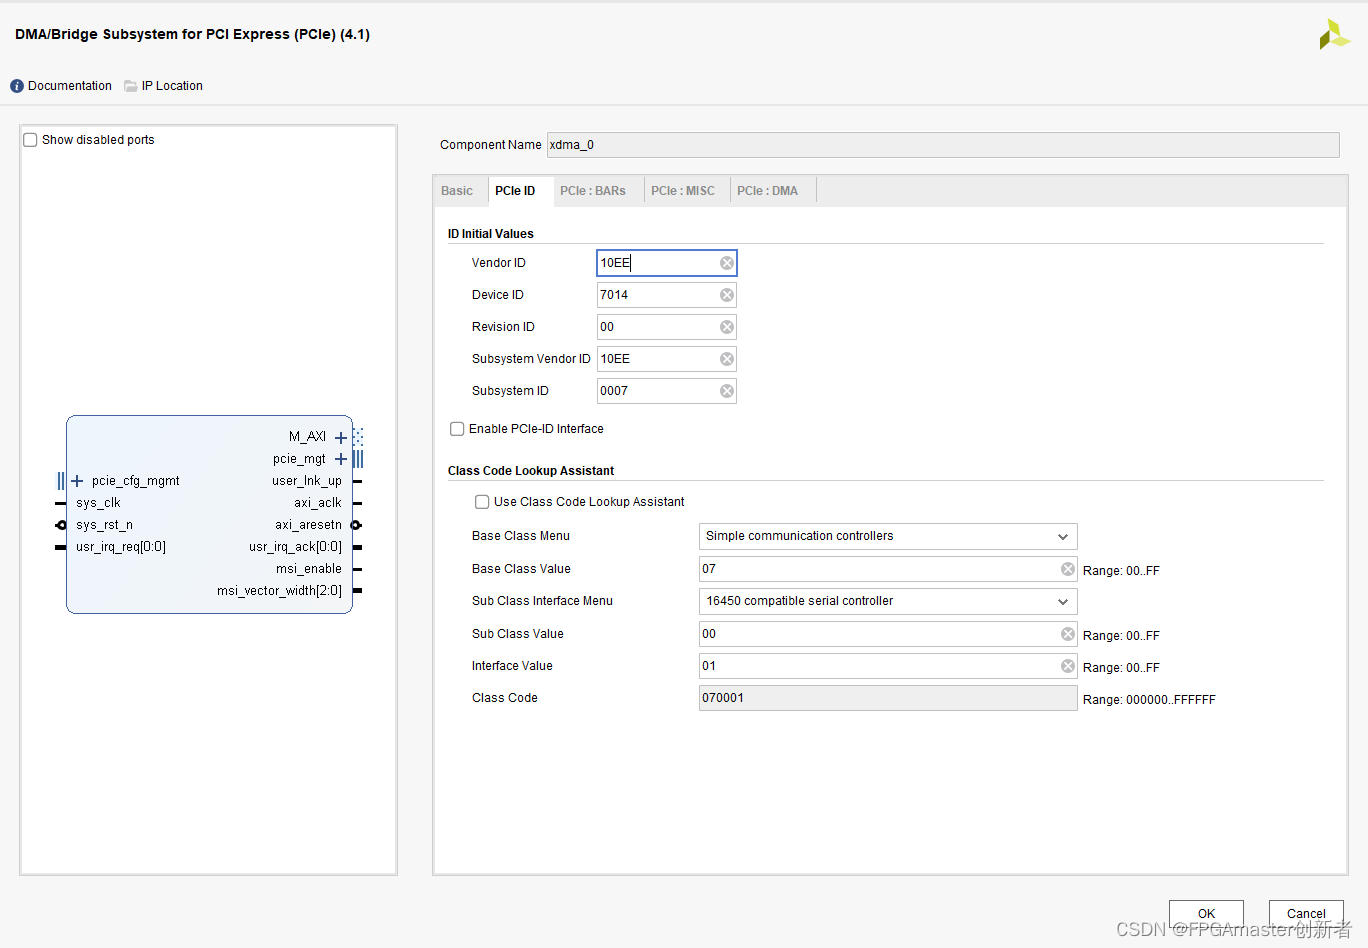The width and height of the screenshot is (1368, 948).
Task: Expand the pcie_mgt port plus icon
Action: pyautogui.click(x=341, y=459)
